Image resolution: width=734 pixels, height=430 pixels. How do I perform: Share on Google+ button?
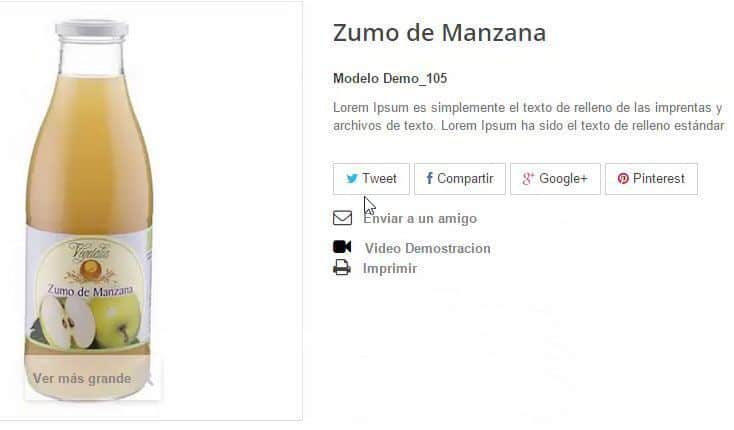[555, 179]
